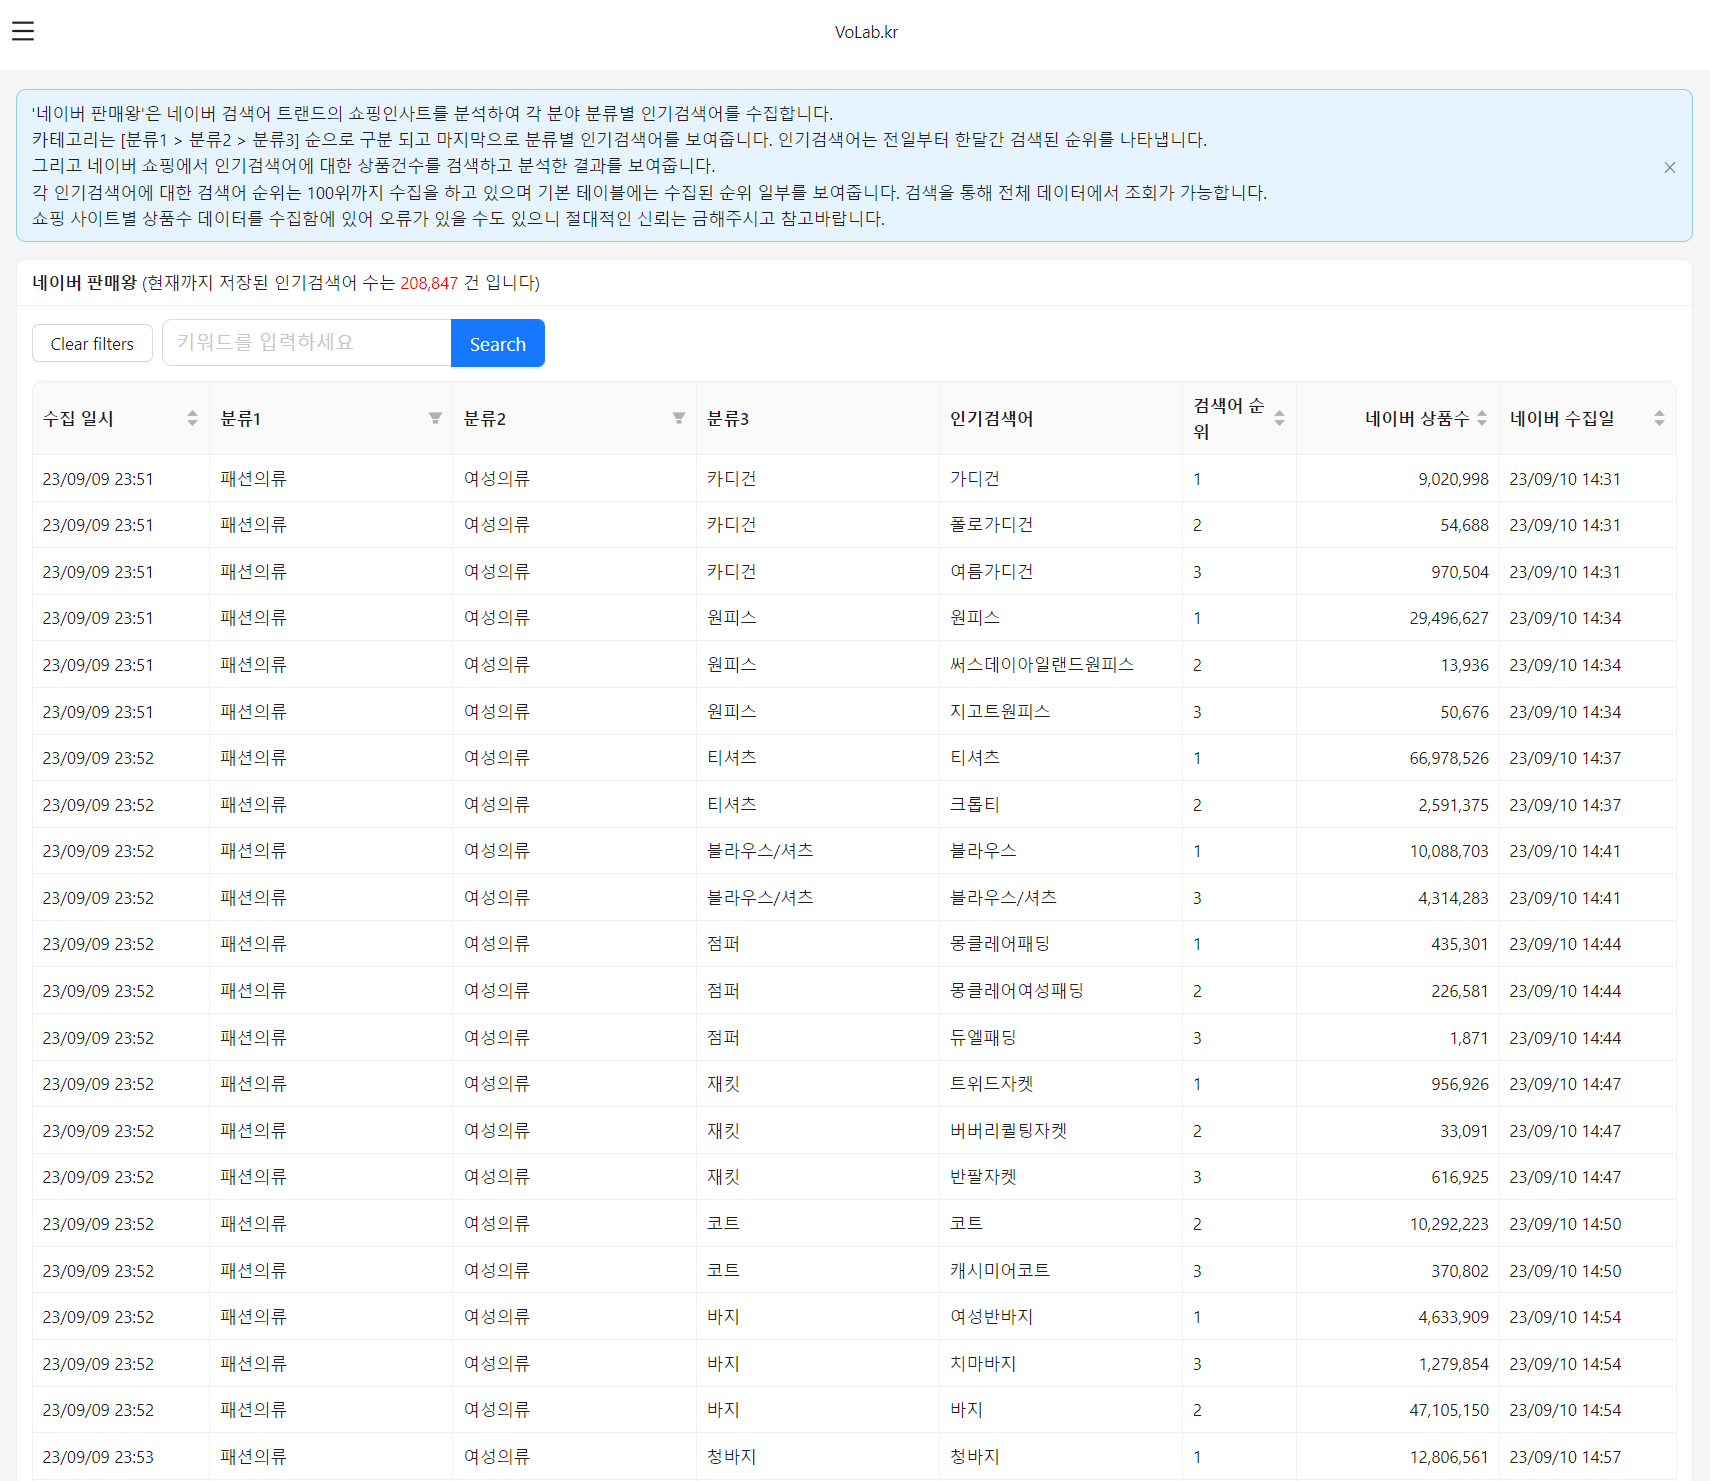Click keyword cell 반팔자켓
The height and width of the screenshot is (1481, 1710).
click(x=983, y=1177)
